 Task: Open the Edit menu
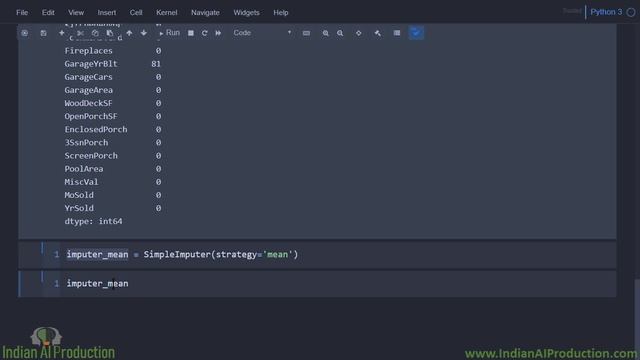click(x=48, y=13)
